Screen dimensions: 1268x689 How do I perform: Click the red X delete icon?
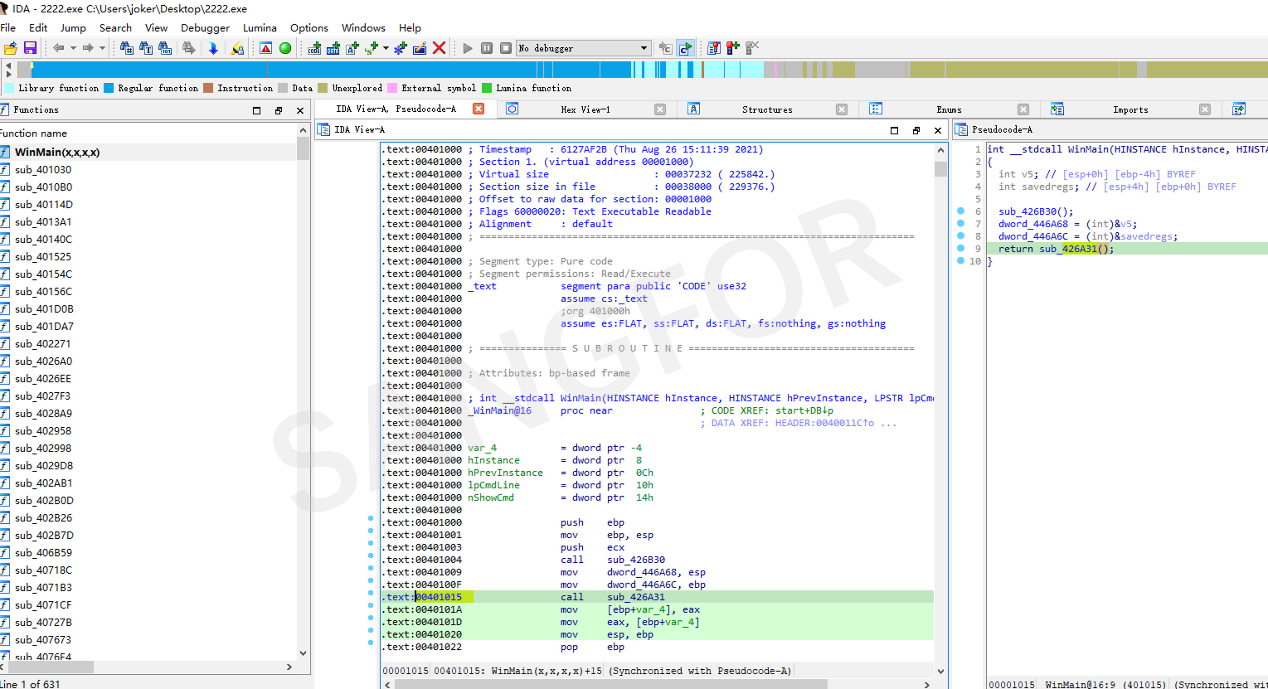pos(439,48)
